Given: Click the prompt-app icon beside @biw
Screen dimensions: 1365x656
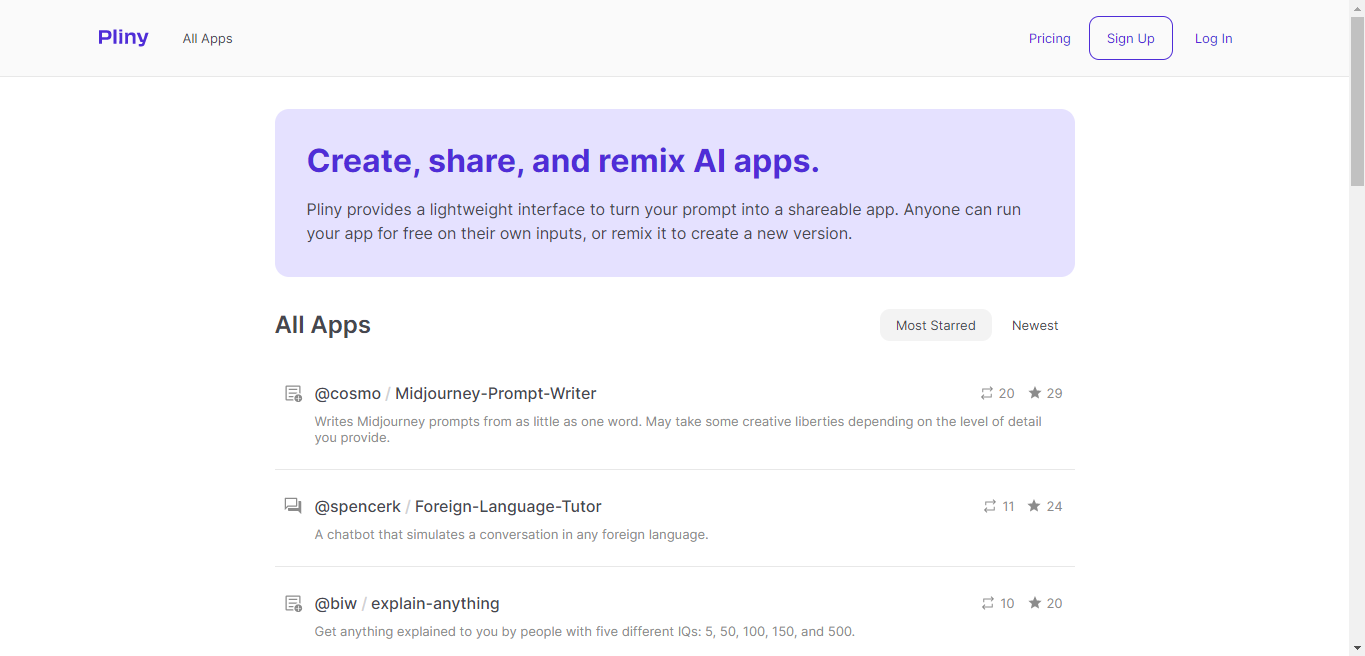Looking at the screenshot, I should coord(293,604).
